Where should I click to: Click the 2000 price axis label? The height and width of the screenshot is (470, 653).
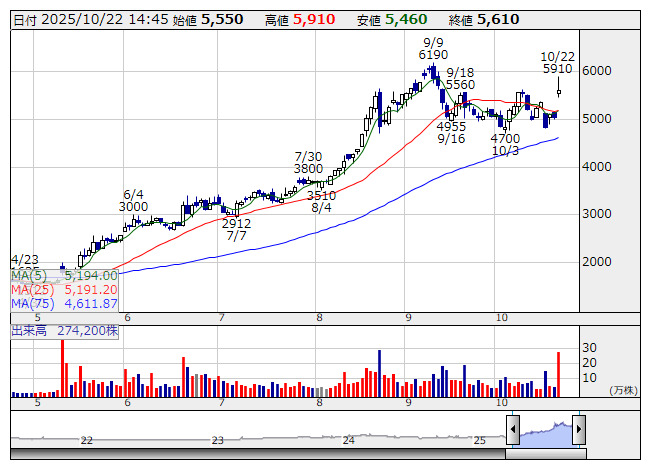[x=596, y=262]
